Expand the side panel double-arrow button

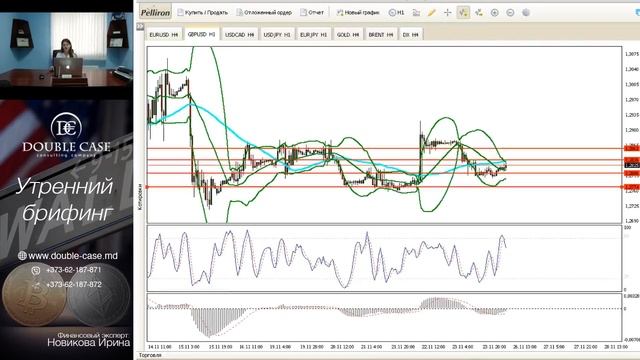(140, 27)
